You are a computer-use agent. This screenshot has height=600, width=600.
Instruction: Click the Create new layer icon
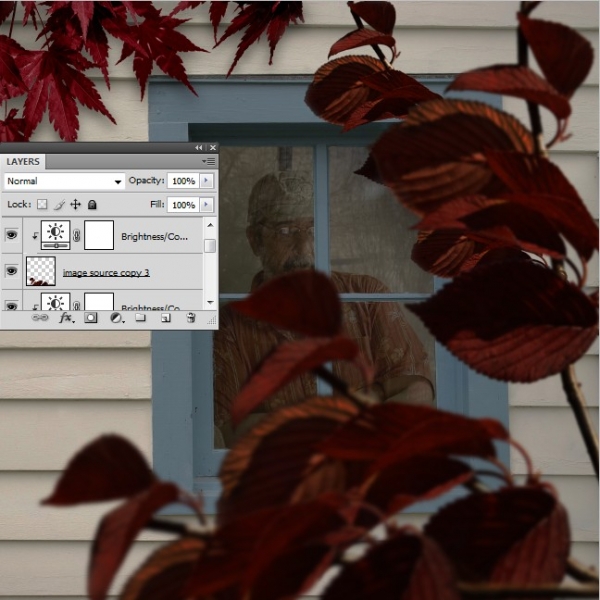pyautogui.click(x=166, y=318)
